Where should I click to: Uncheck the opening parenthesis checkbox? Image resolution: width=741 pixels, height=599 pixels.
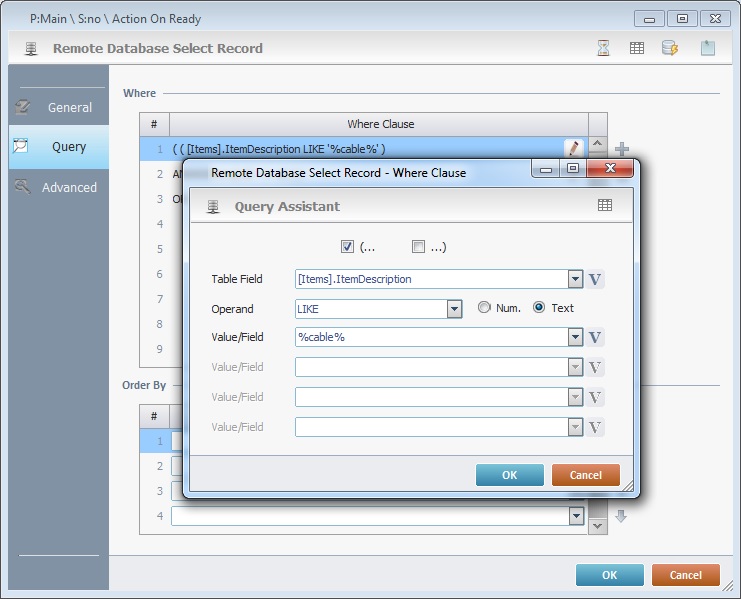pyautogui.click(x=347, y=246)
